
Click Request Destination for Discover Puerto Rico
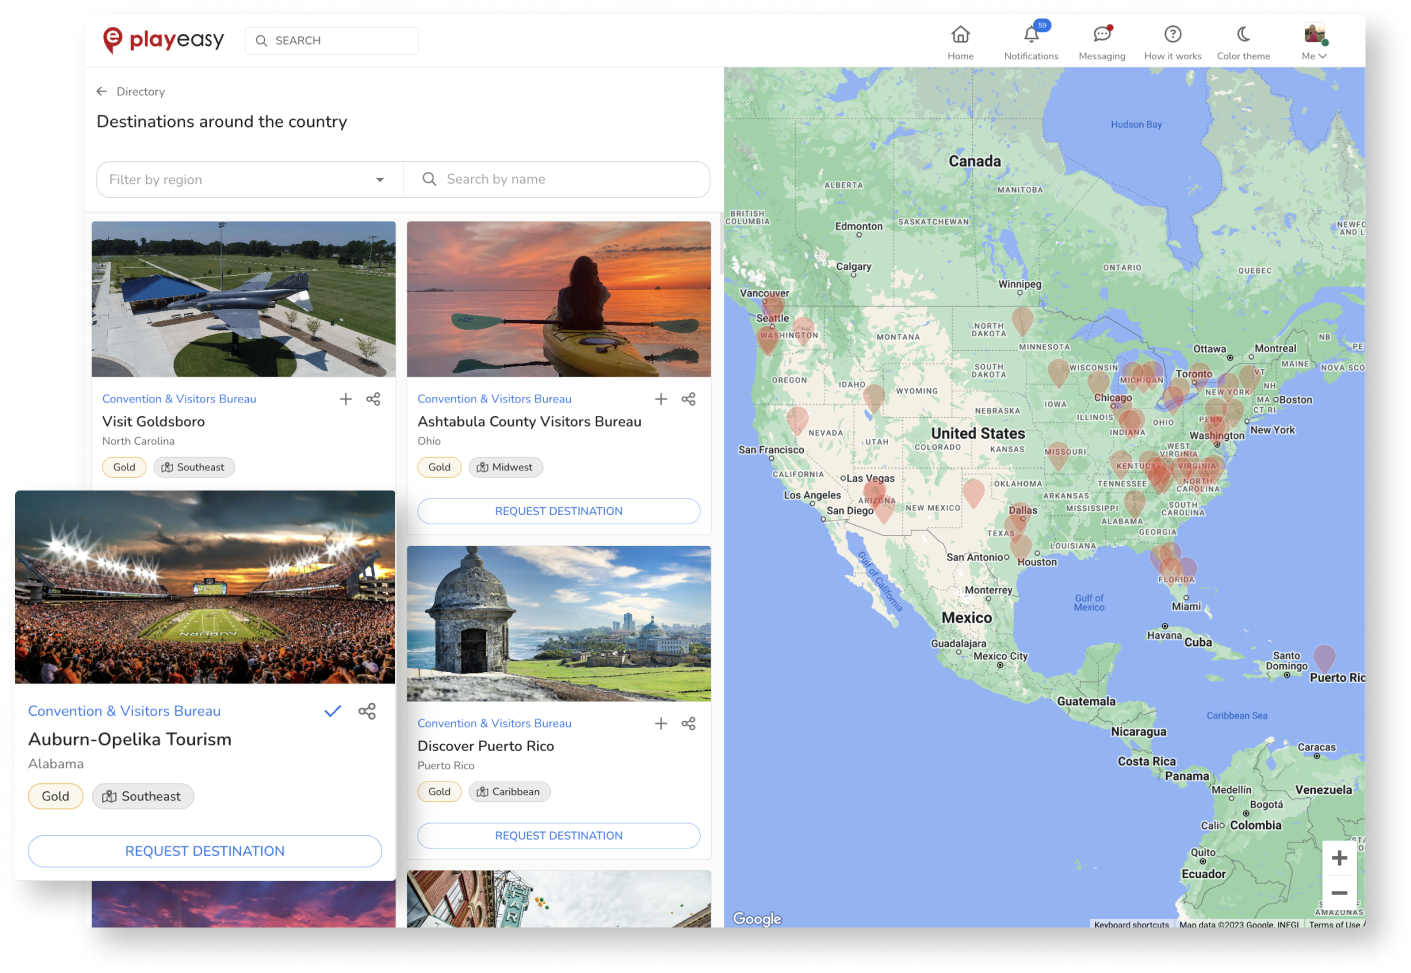click(x=558, y=835)
